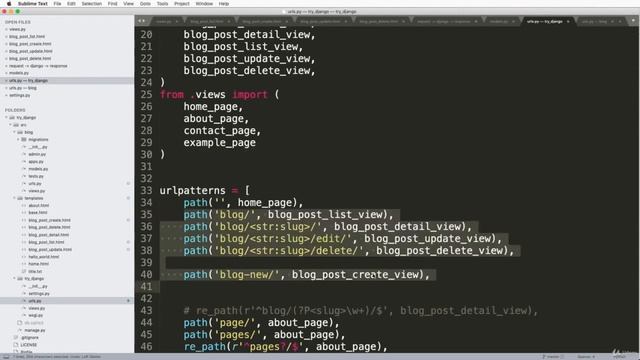Open admin.py in the blog folder
This screenshot has width=640, height=360.
[37, 154]
